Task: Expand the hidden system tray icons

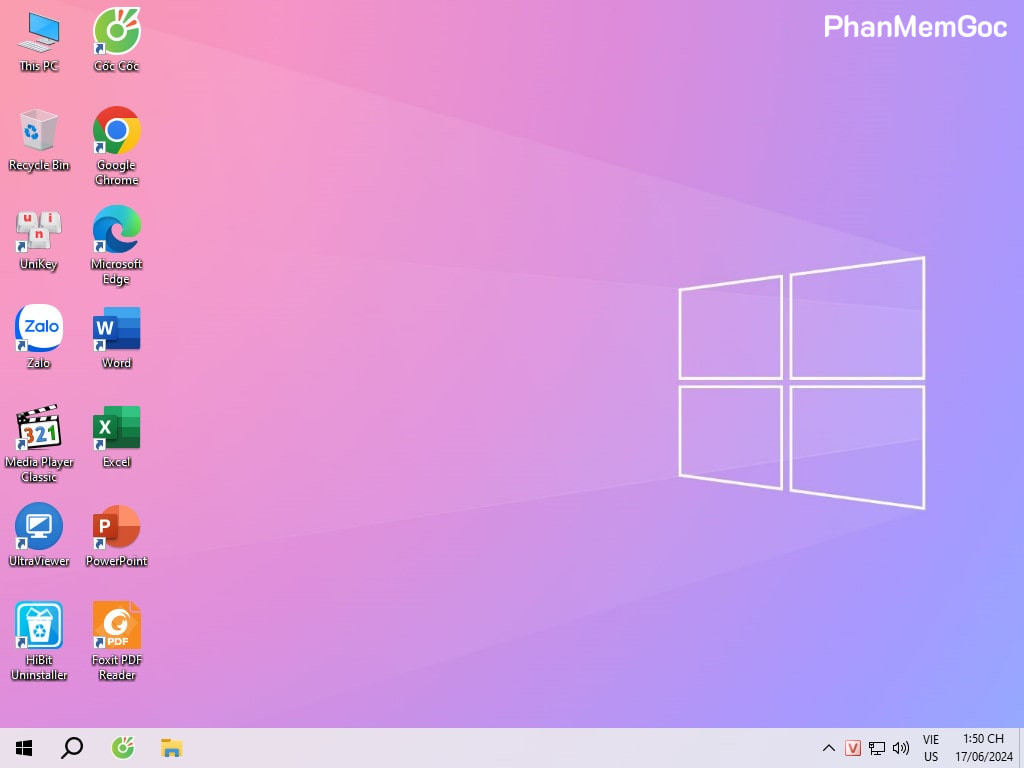Action: 828,748
